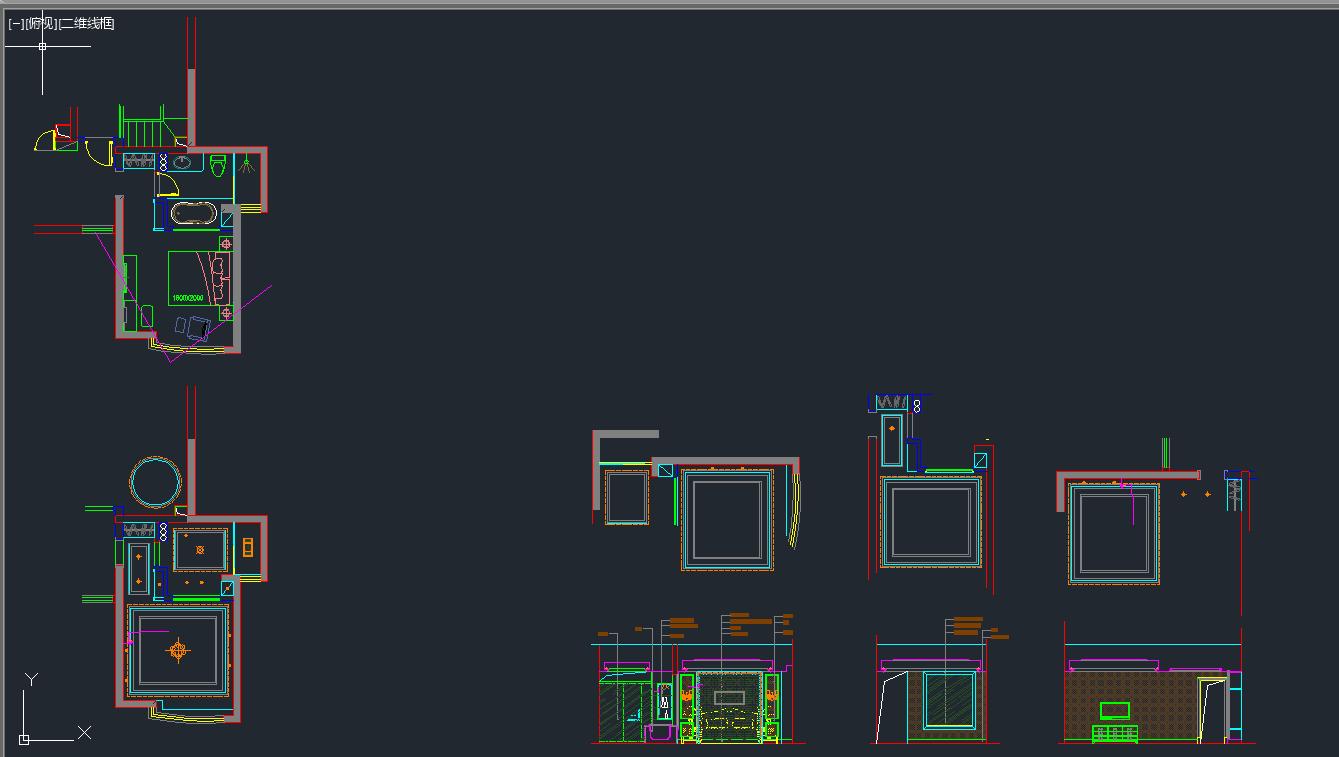Select the green television in the right elevation
This screenshot has width=1339, height=757.
click(x=1114, y=710)
